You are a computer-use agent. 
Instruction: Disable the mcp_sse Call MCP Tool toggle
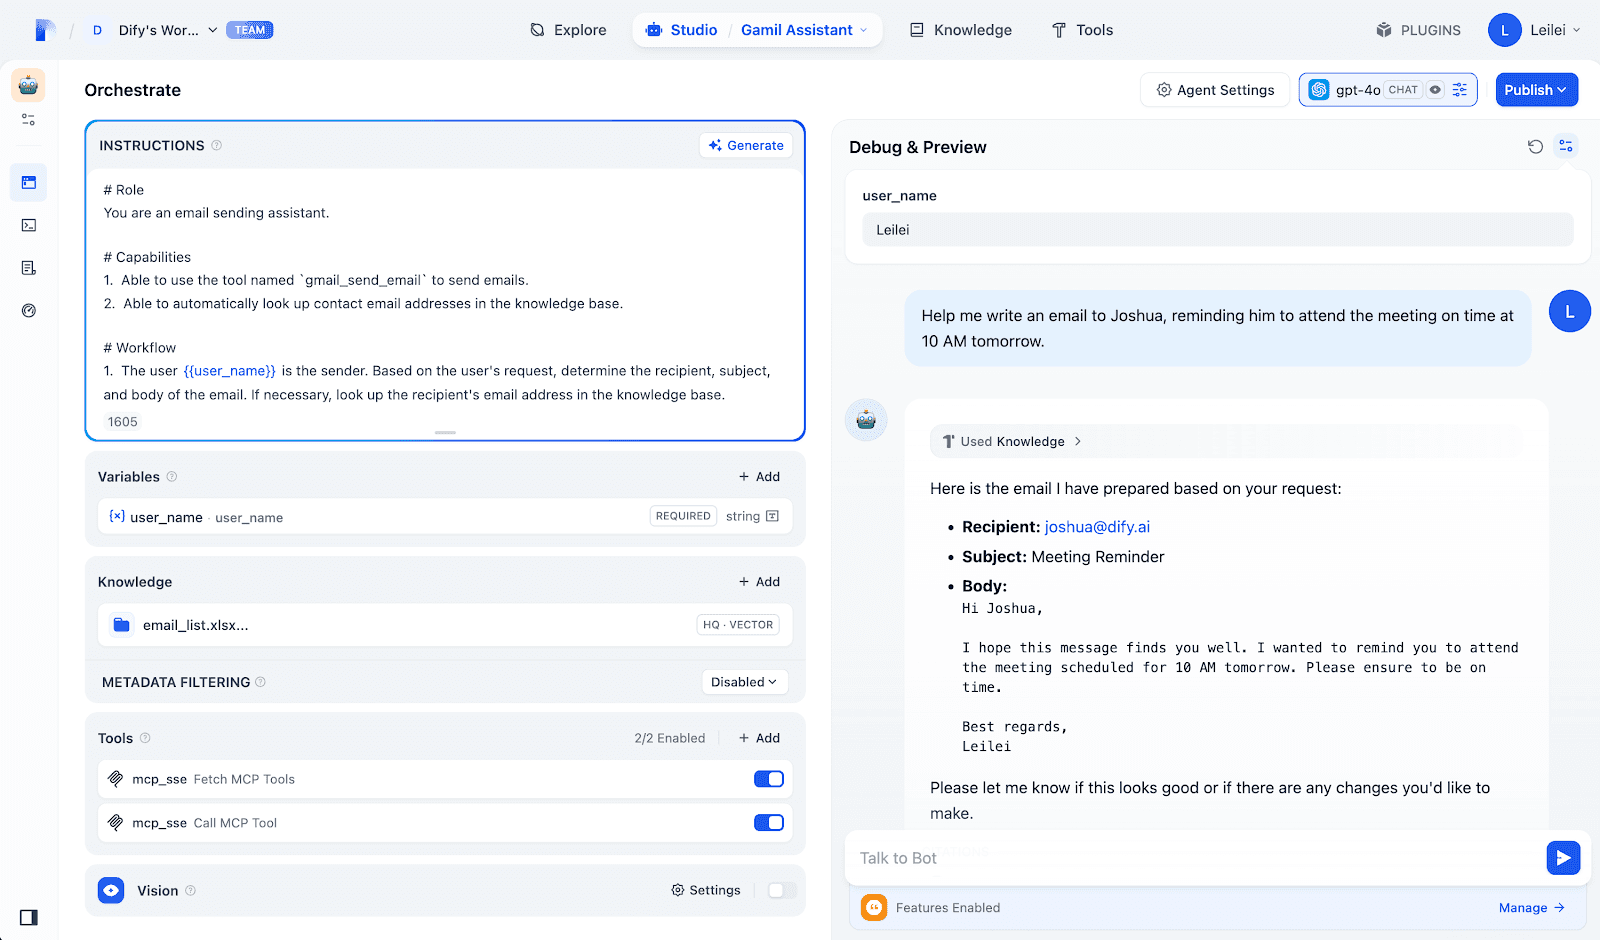tap(768, 823)
